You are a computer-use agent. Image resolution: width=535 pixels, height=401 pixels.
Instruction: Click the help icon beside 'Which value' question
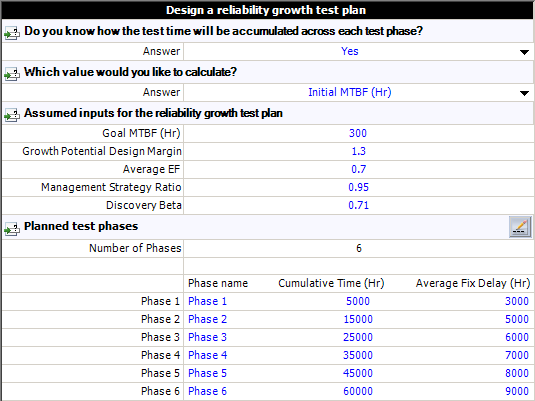coord(12,74)
